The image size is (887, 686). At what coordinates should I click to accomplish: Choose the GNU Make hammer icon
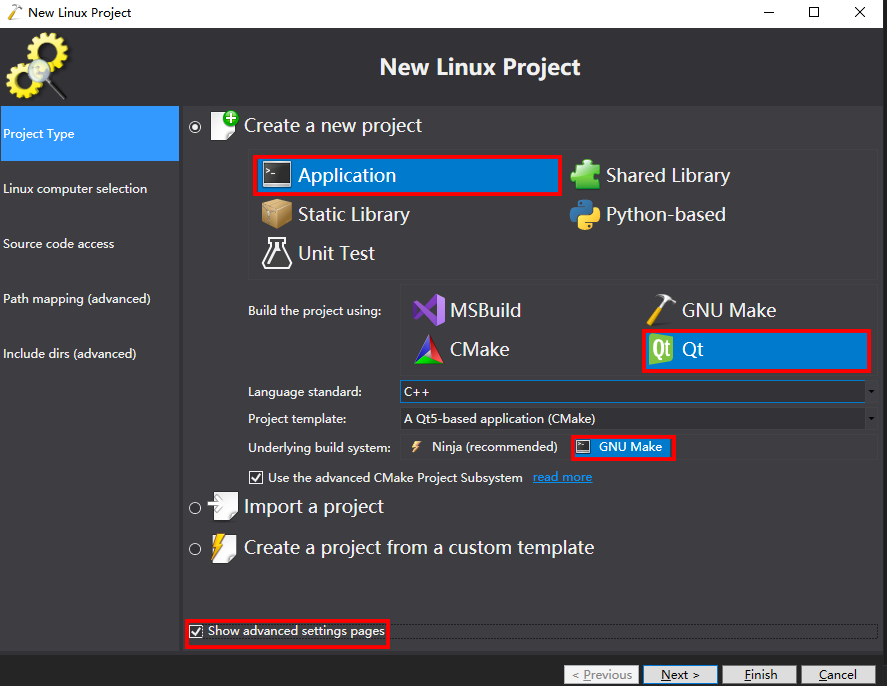[661, 310]
